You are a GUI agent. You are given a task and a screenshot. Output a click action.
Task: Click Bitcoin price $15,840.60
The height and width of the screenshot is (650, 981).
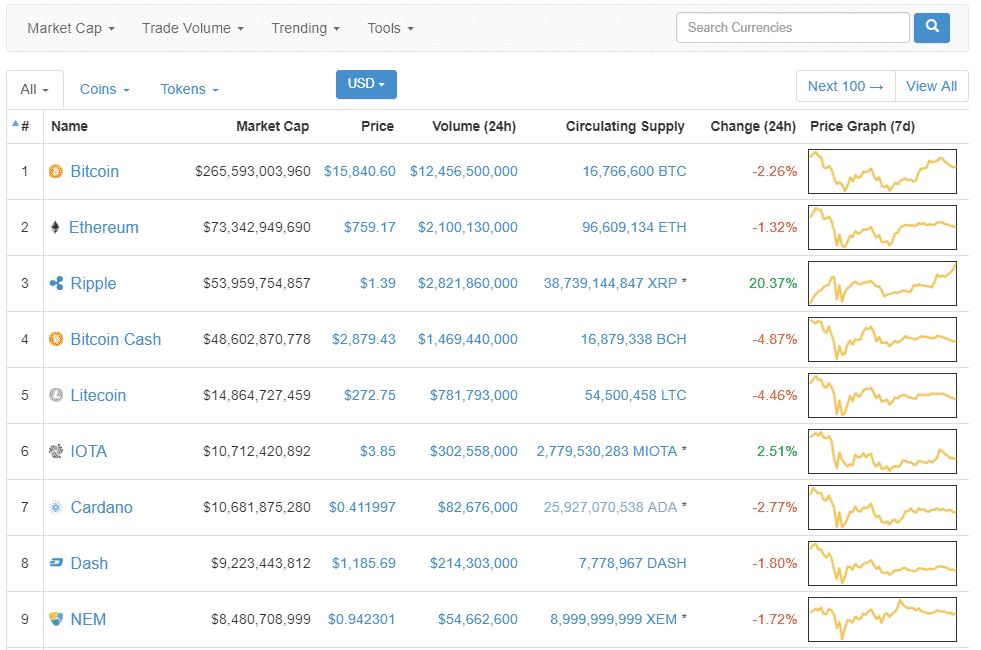(360, 171)
